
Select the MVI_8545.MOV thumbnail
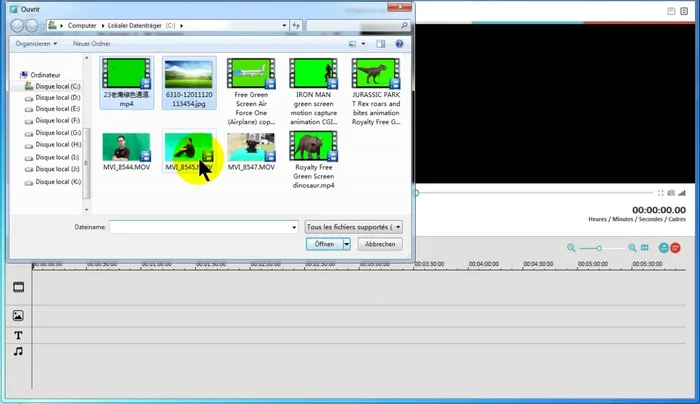pyautogui.click(x=189, y=152)
